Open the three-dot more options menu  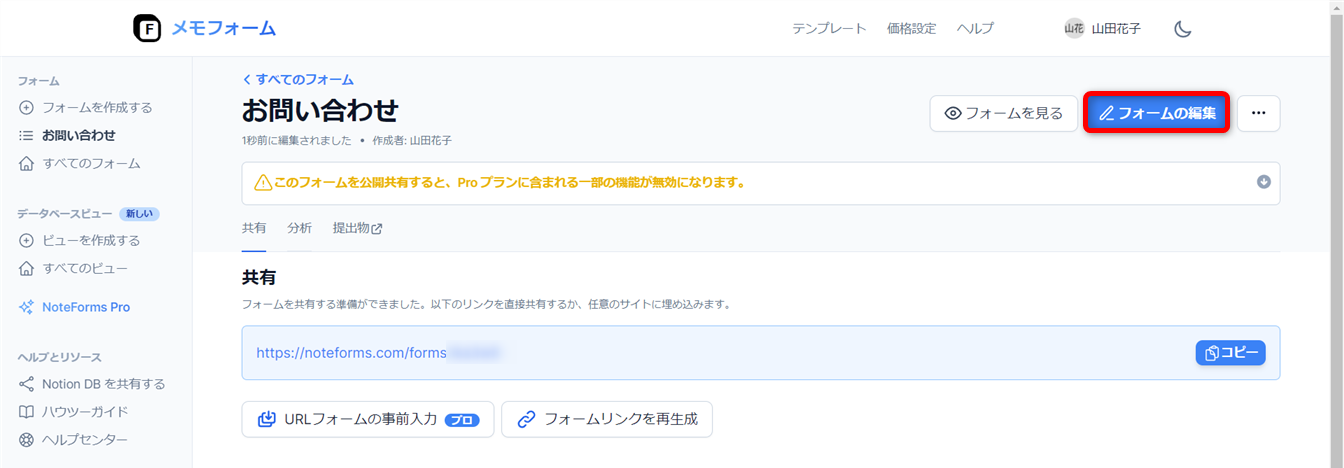(x=1258, y=113)
